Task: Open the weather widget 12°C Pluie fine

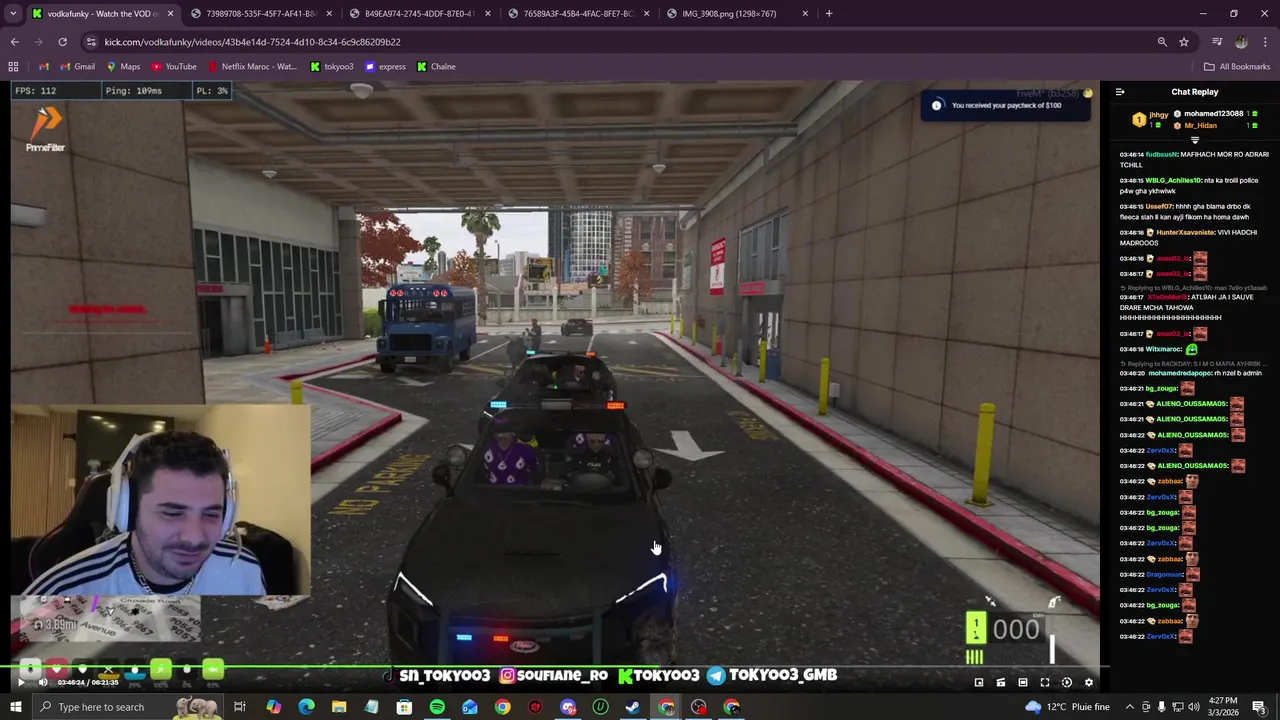Action: point(1068,707)
